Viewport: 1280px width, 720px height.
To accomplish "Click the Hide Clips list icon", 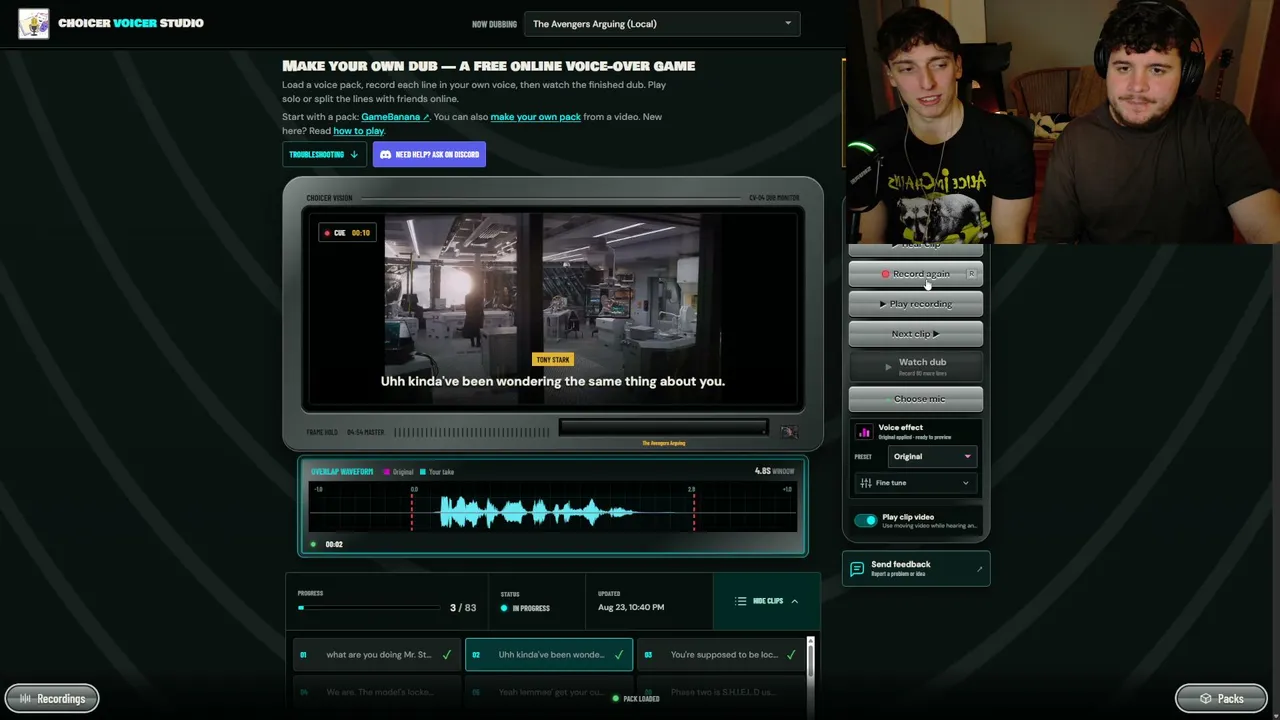I will (x=740, y=601).
